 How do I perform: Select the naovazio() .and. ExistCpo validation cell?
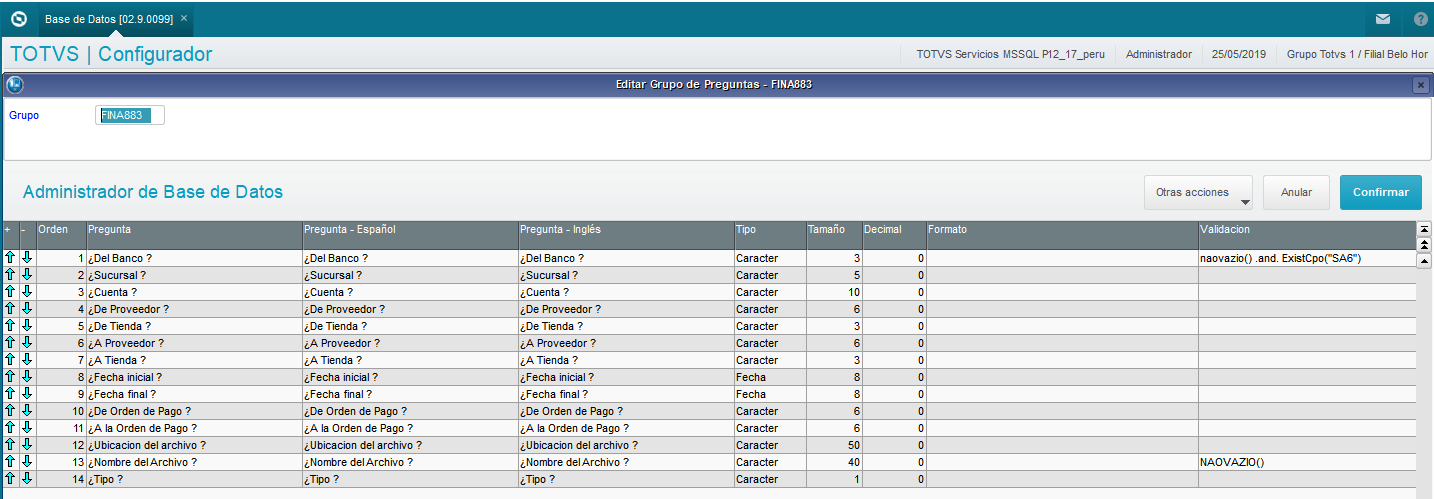[x=1307, y=258]
